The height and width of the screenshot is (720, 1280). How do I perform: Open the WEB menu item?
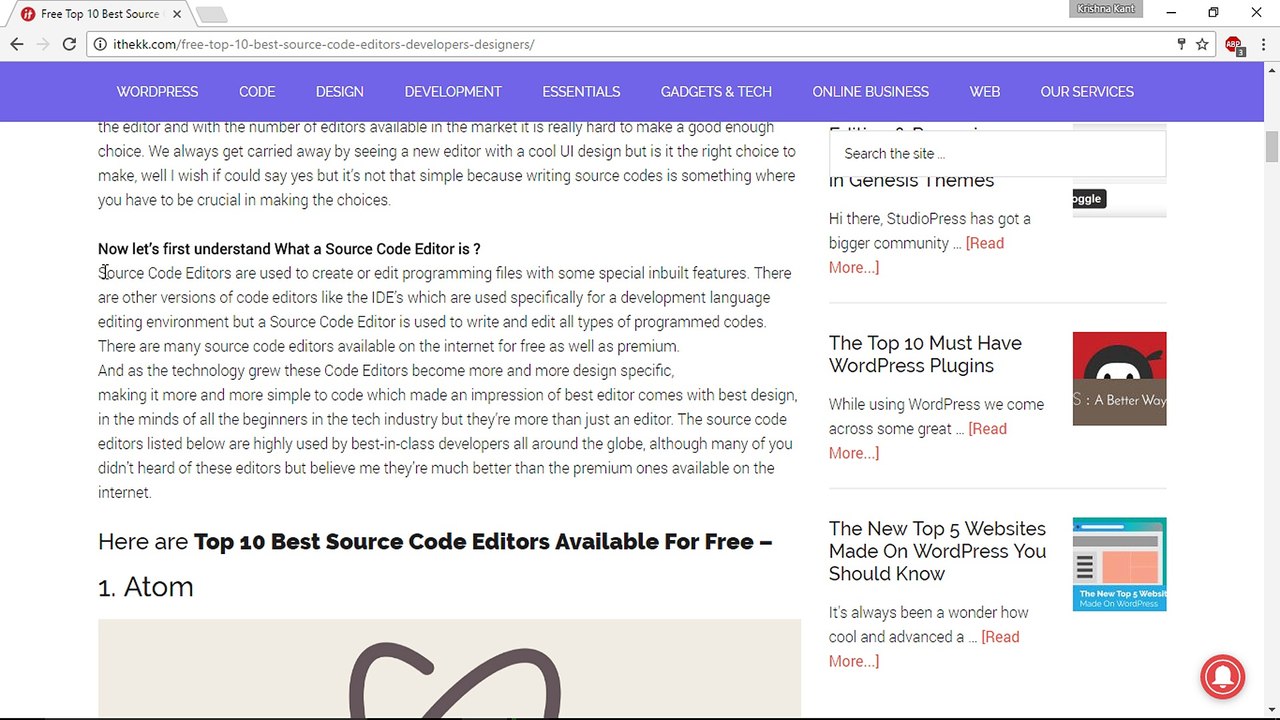click(x=985, y=92)
